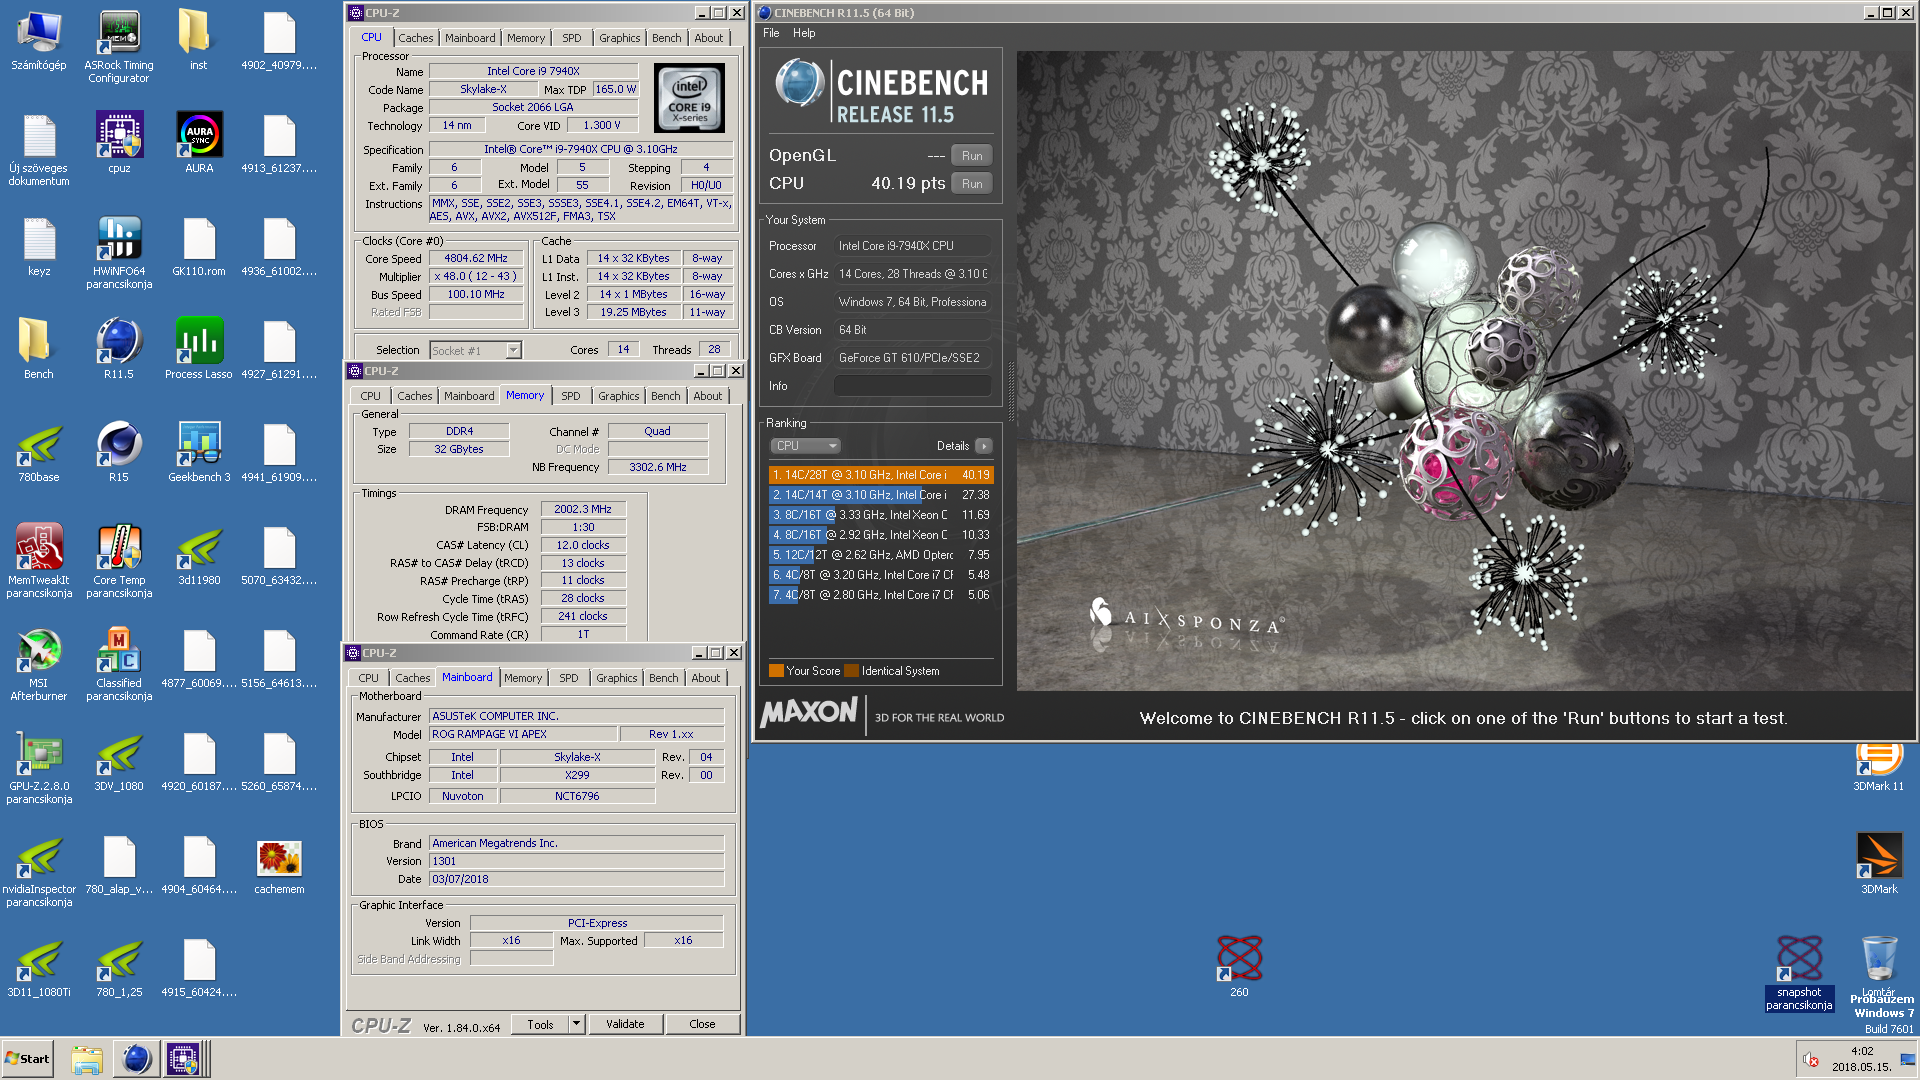Open the CPU ranking dropdown in Cinebench
The width and height of the screenshot is (1920, 1080).
point(805,446)
